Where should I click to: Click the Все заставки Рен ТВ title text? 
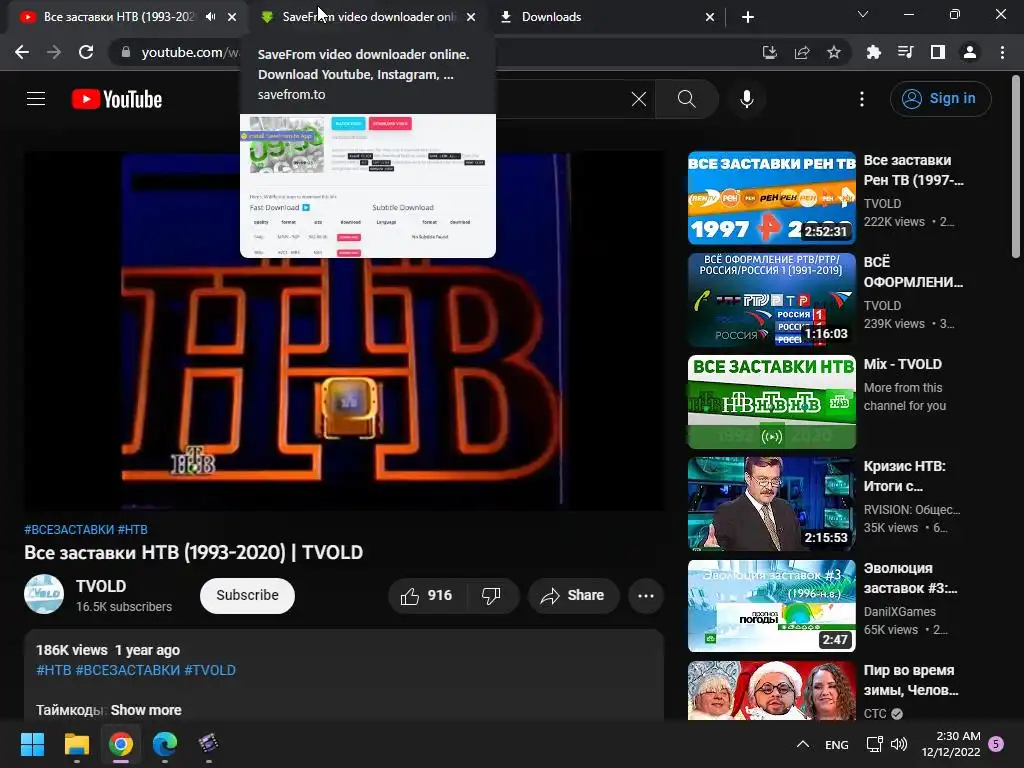click(x=913, y=170)
